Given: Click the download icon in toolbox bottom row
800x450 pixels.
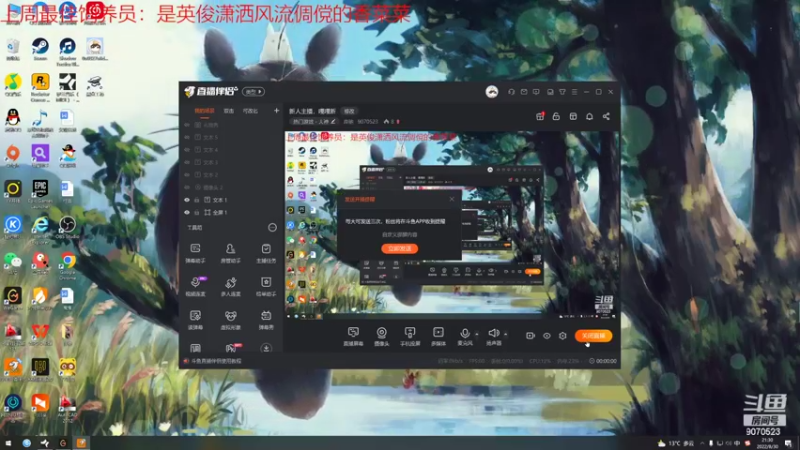Looking at the screenshot, I should pyautogui.click(x=266, y=348).
